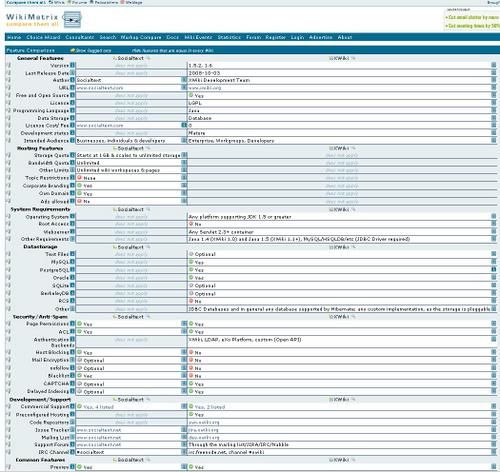Open info icon for PostgreSQL
Screen dimensions: 500x472
click(x=72, y=270)
